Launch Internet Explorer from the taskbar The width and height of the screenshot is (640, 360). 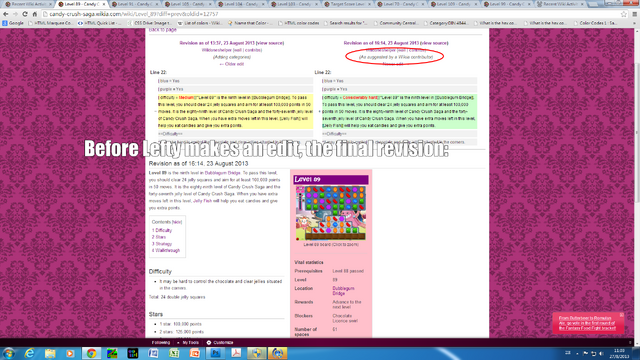(29, 353)
